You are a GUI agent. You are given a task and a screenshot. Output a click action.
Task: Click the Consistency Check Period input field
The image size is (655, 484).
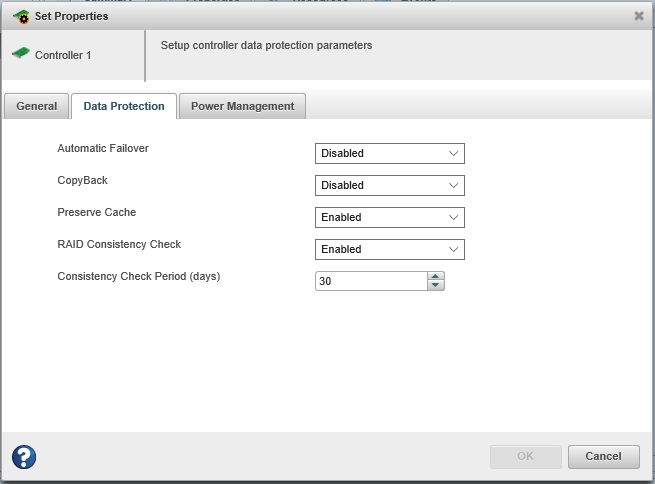tap(370, 282)
